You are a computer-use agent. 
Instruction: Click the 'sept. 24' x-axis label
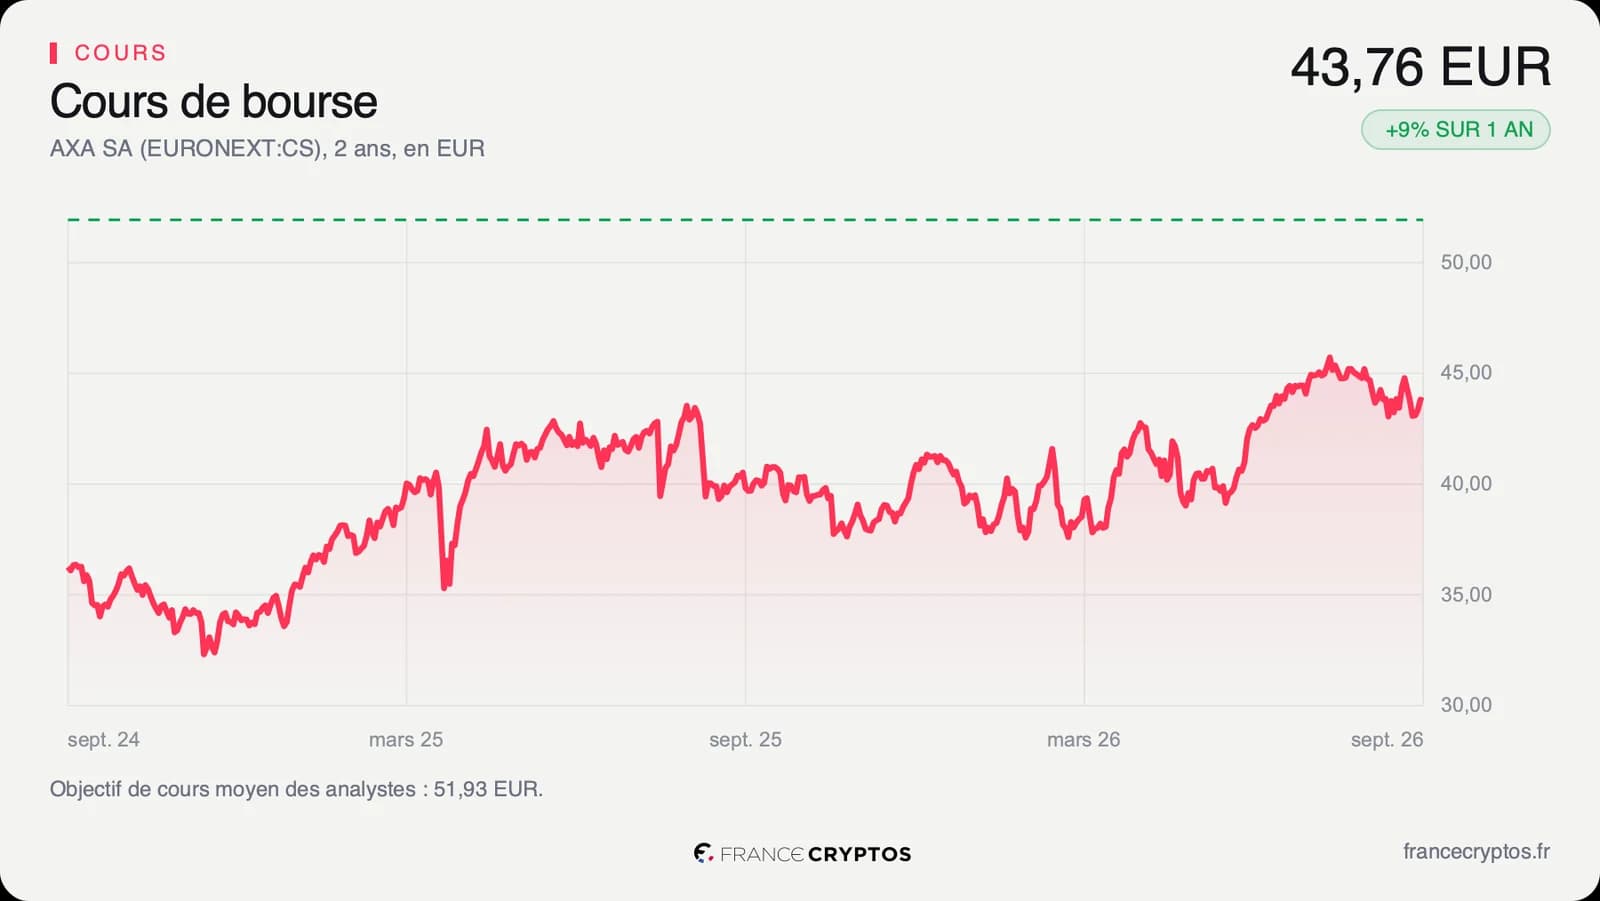[103, 740]
